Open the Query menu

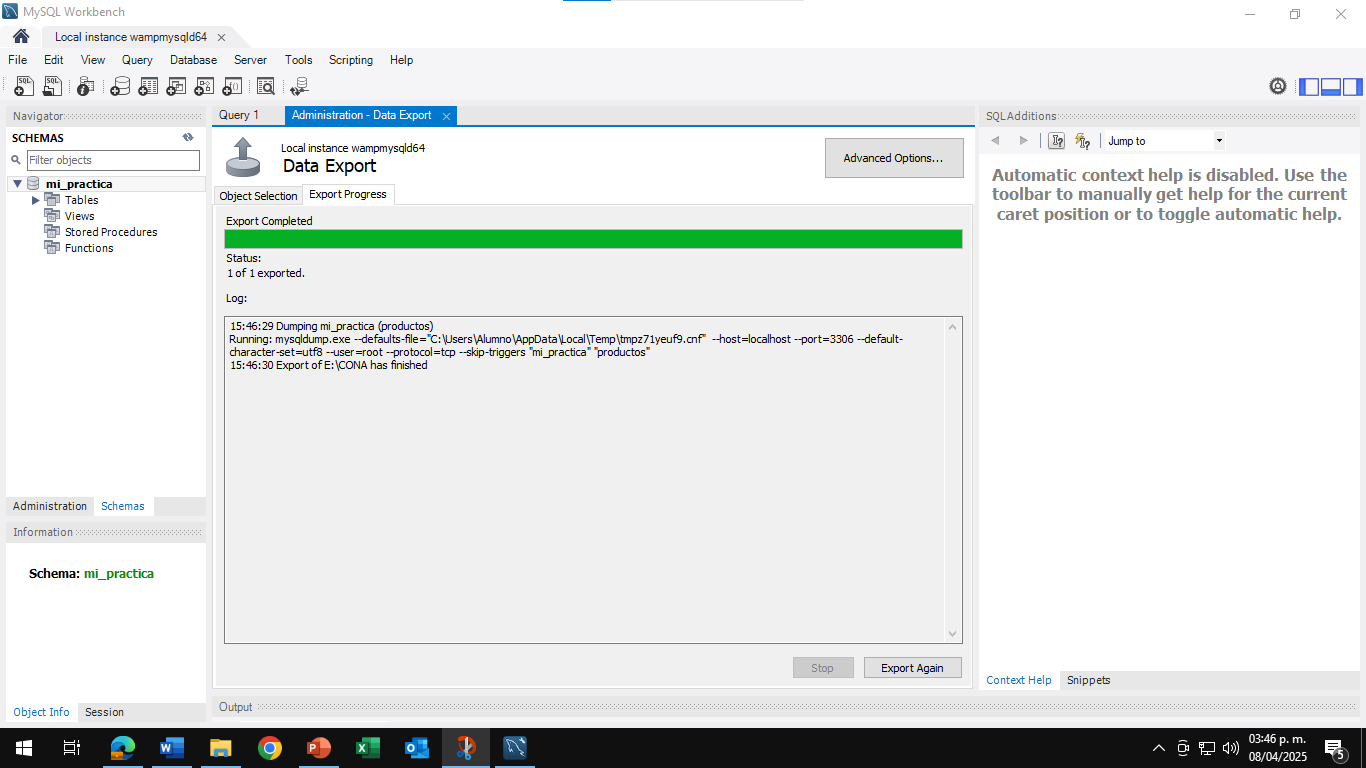(x=138, y=60)
